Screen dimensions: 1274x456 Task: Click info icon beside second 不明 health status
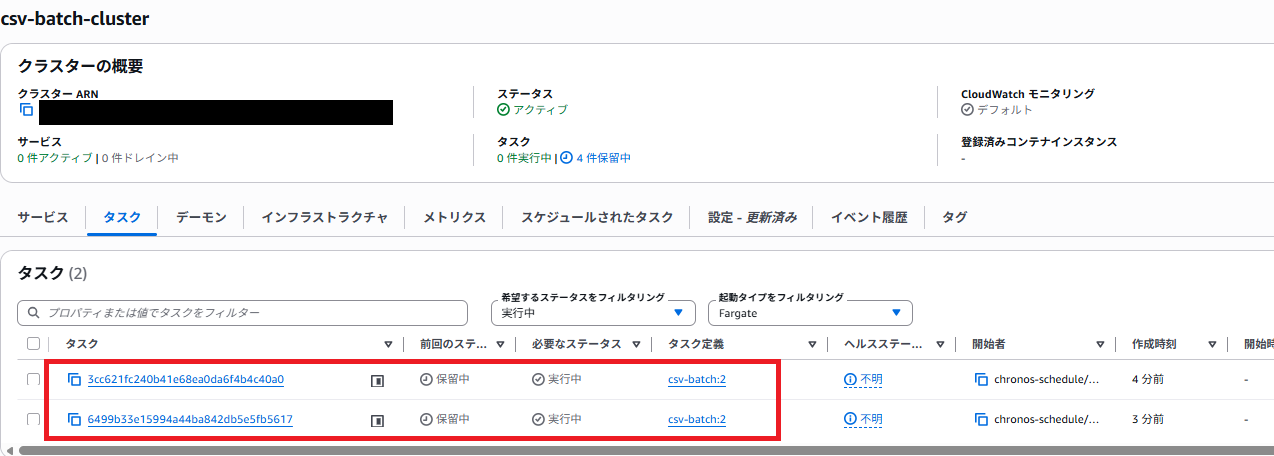click(x=850, y=419)
